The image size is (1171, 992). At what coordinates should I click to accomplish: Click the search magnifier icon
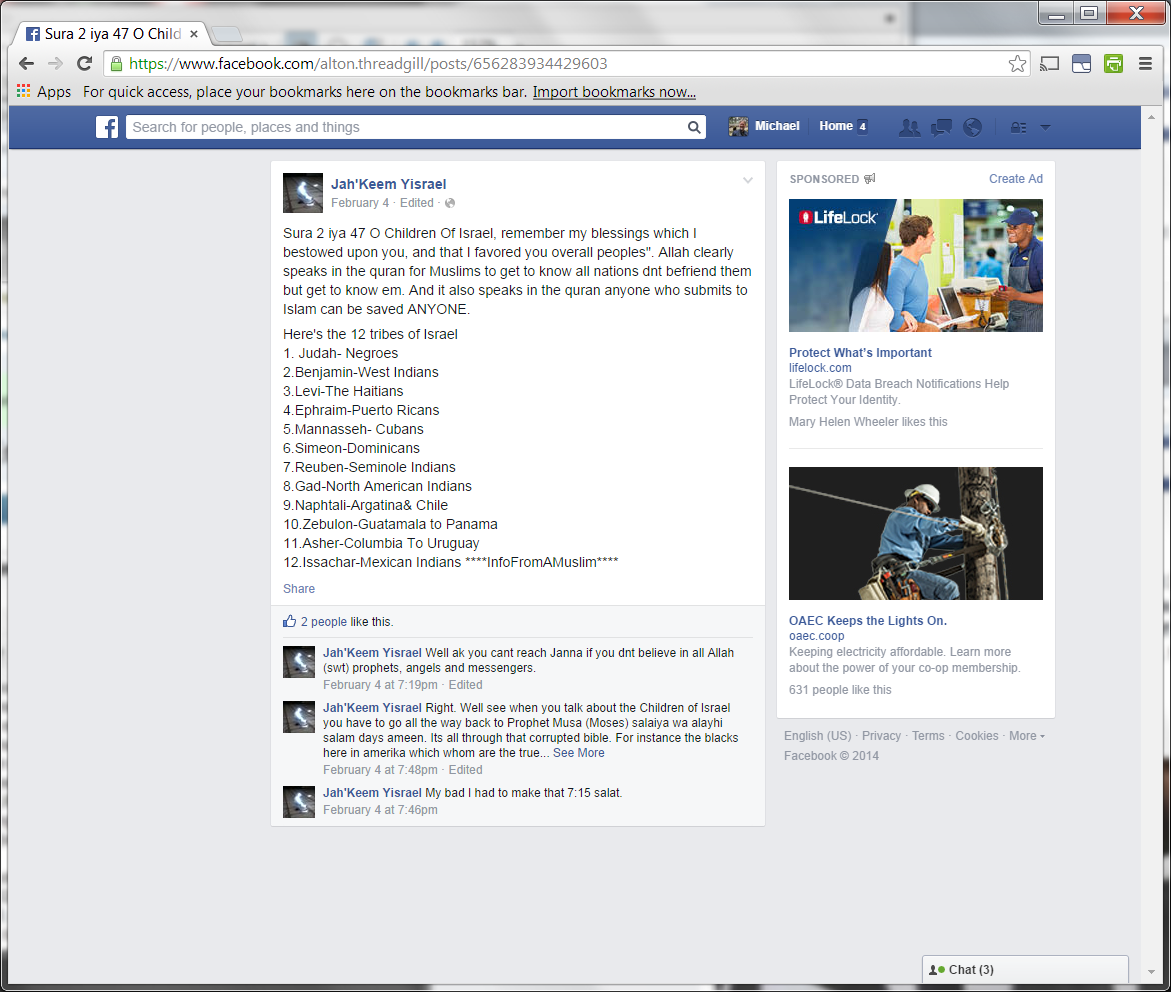[694, 127]
